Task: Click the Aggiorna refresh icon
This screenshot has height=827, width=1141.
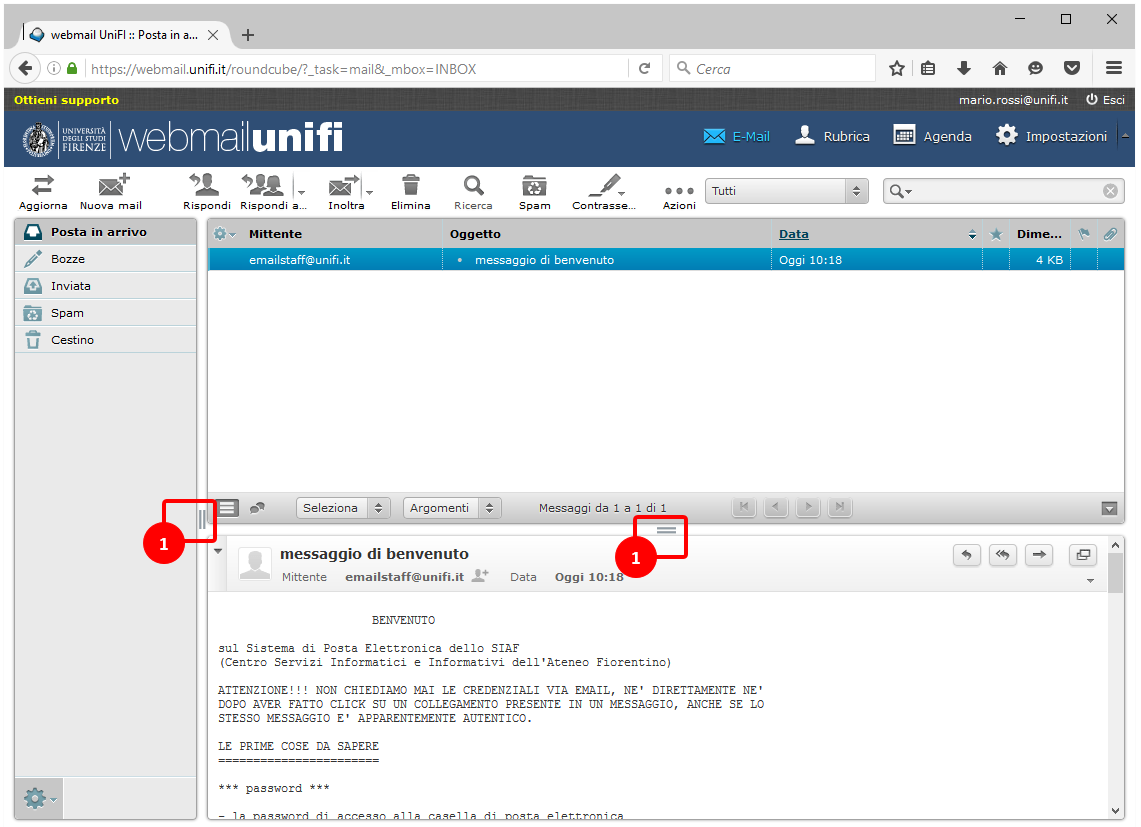Action: (x=43, y=186)
